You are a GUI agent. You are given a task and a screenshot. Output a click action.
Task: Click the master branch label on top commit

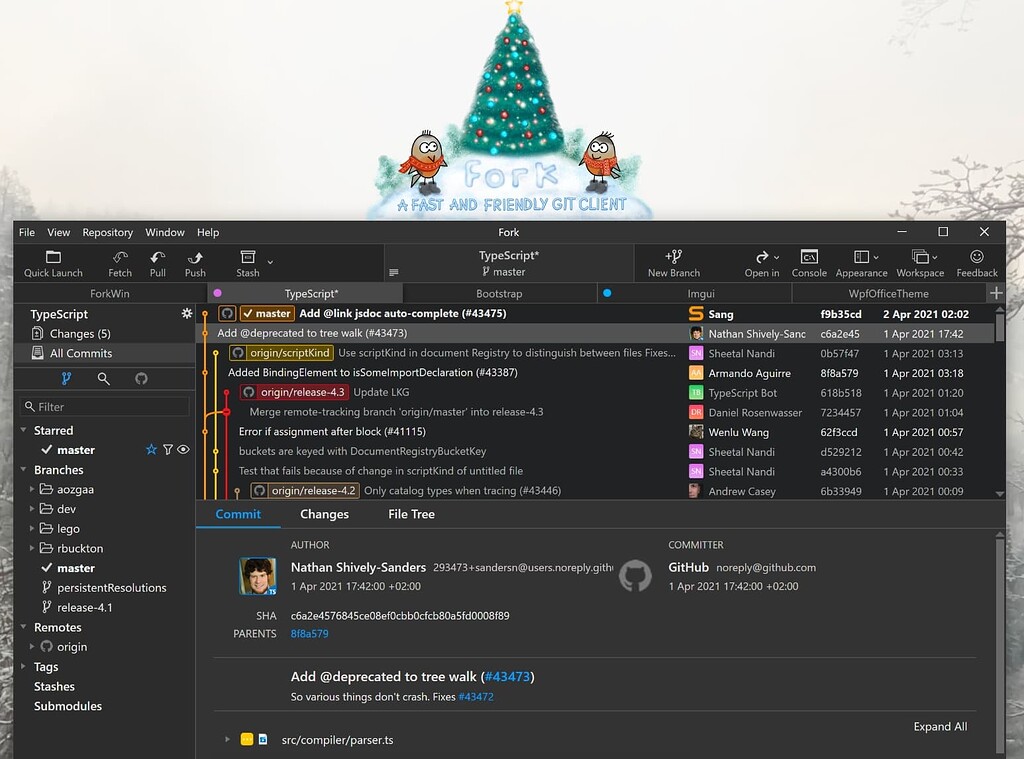point(267,314)
